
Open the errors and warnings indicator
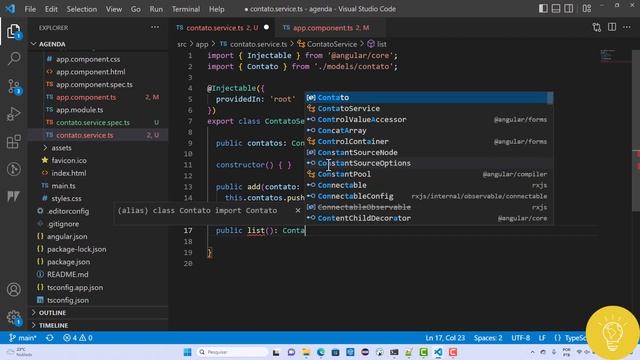point(78,338)
